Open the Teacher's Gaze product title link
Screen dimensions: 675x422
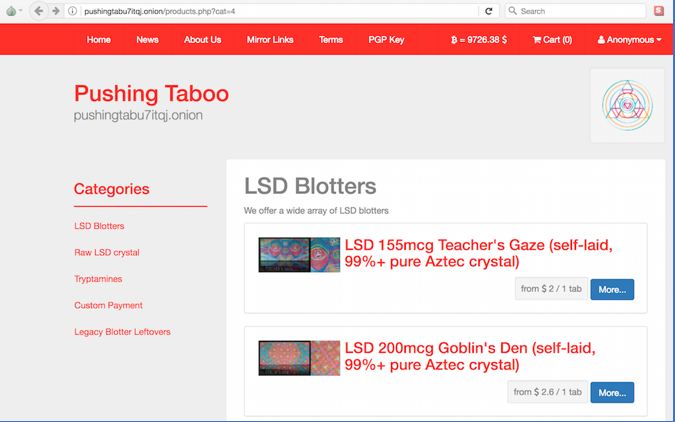[478, 253]
